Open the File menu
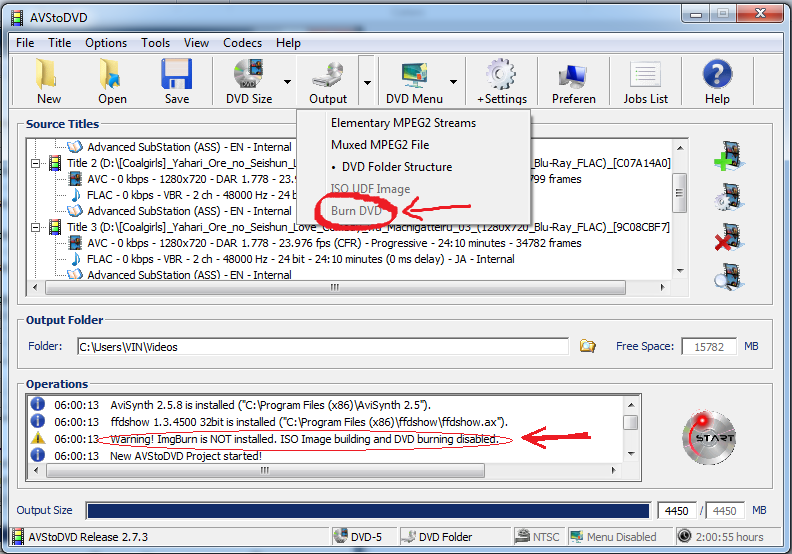 pos(25,43)
